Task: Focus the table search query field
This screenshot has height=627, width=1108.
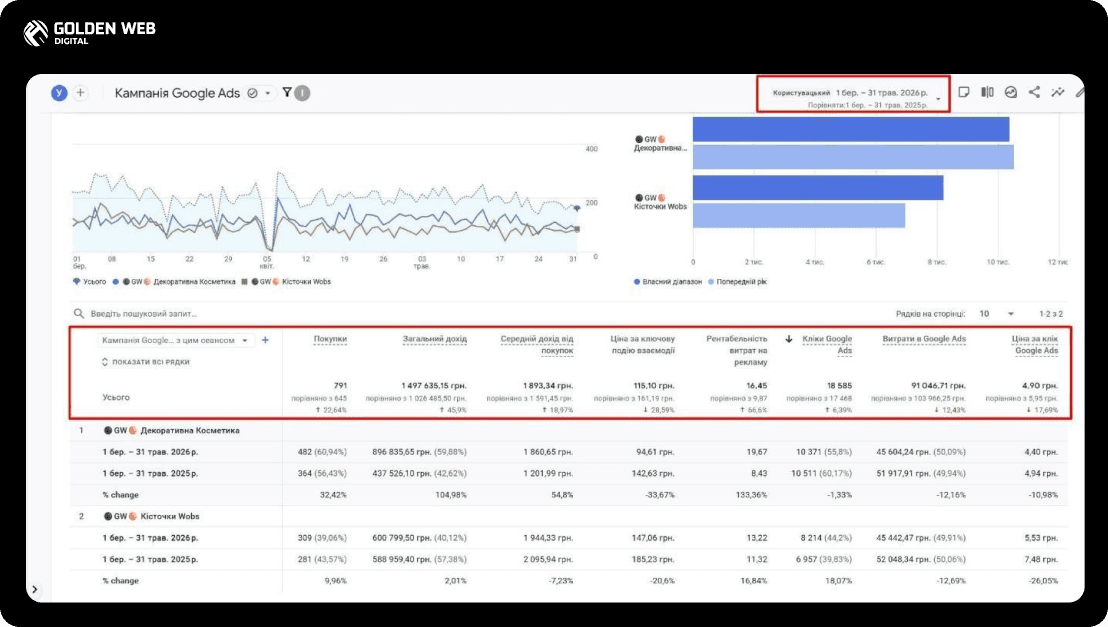Action: click(x=144, y=313)
